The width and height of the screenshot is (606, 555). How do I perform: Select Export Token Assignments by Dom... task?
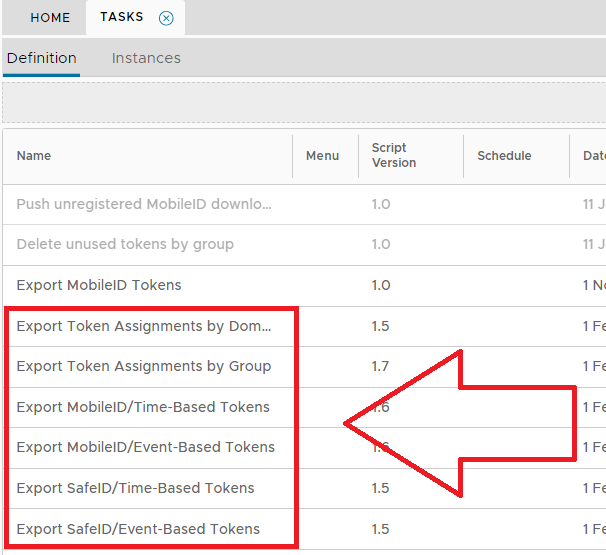pos(144,326)
